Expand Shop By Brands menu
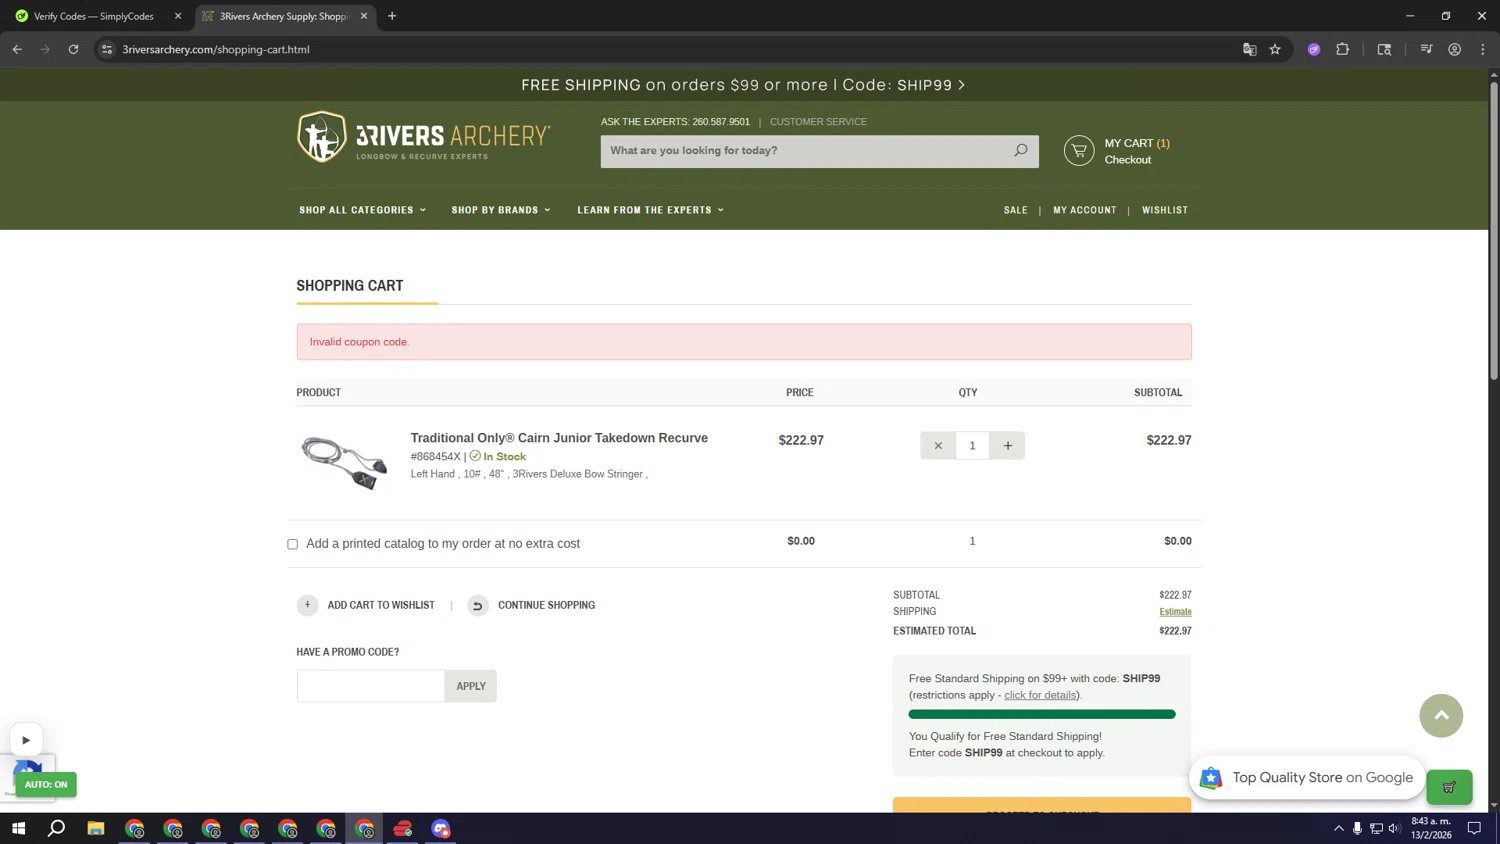This screenshot has width=1500, height=844. point(501,210)
